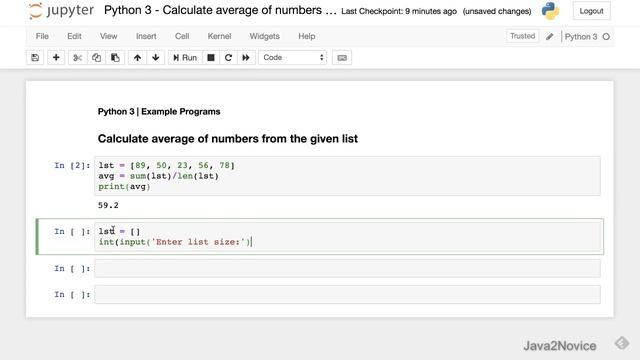
Task: Copy selected cells
Action: pyautogui.click(x=96, y=58)
